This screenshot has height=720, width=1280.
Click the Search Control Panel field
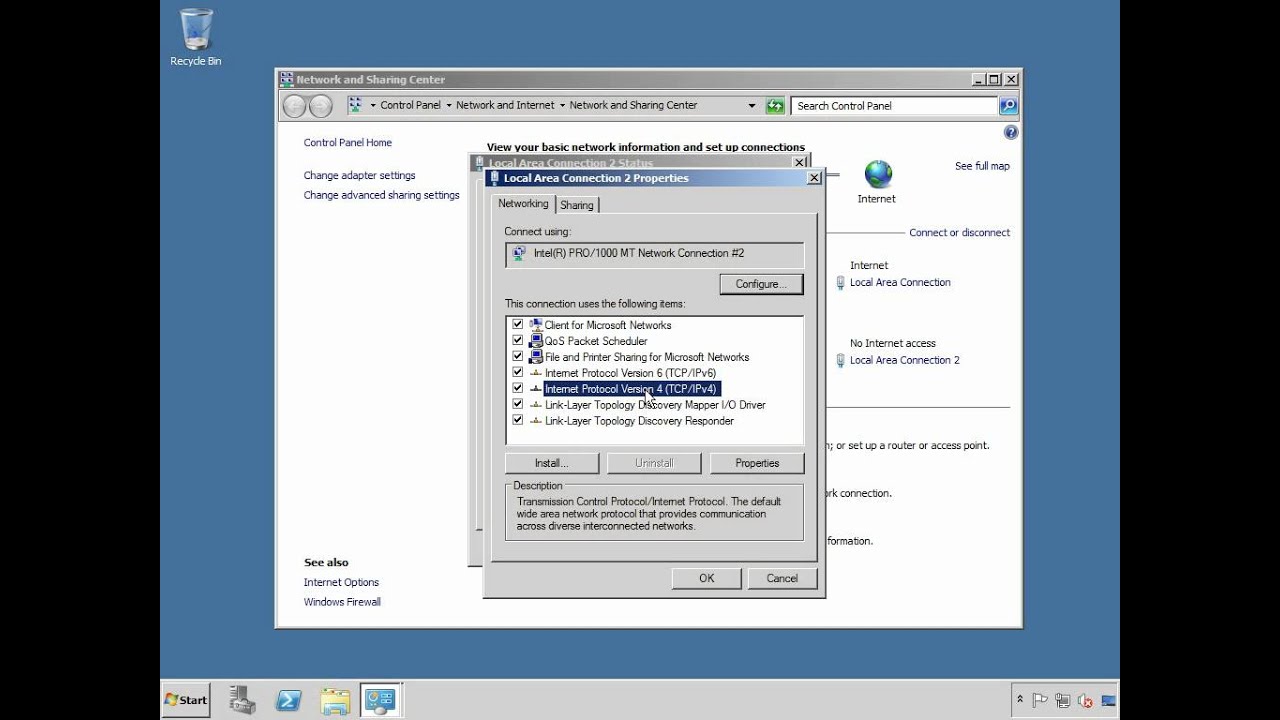pyautogui.click(x=894, y=105)
